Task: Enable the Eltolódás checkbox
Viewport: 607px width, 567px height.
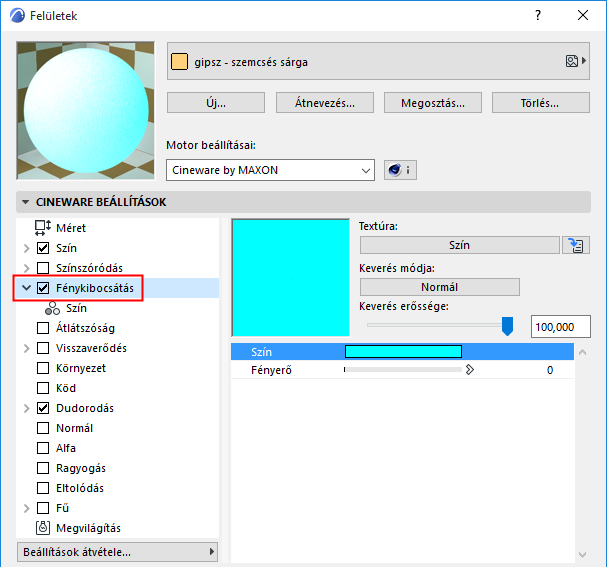Action: pos(43,488)
